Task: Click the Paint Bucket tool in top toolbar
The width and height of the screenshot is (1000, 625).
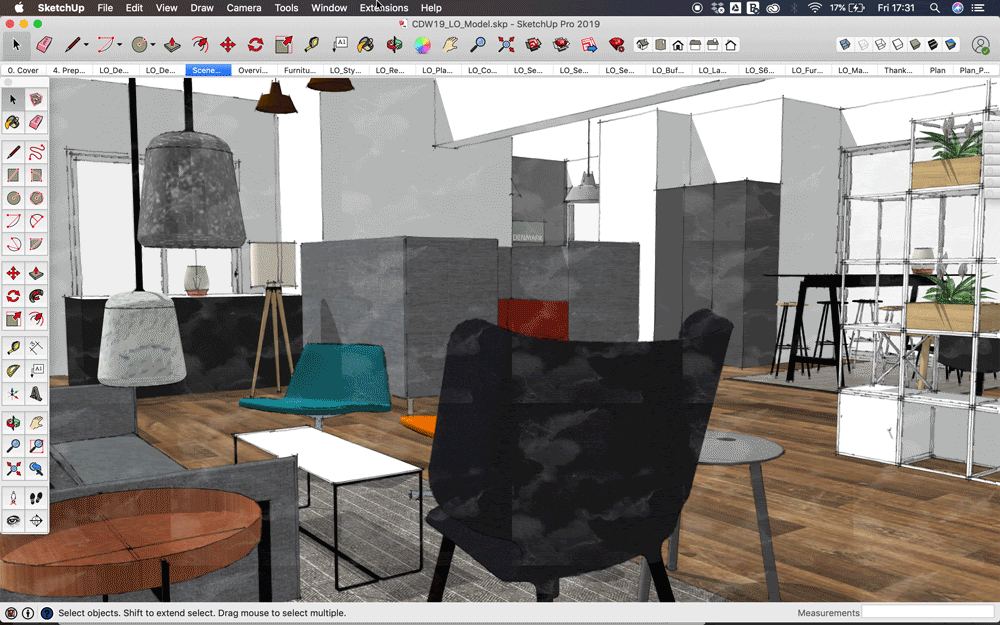Action: click(366, 45)
